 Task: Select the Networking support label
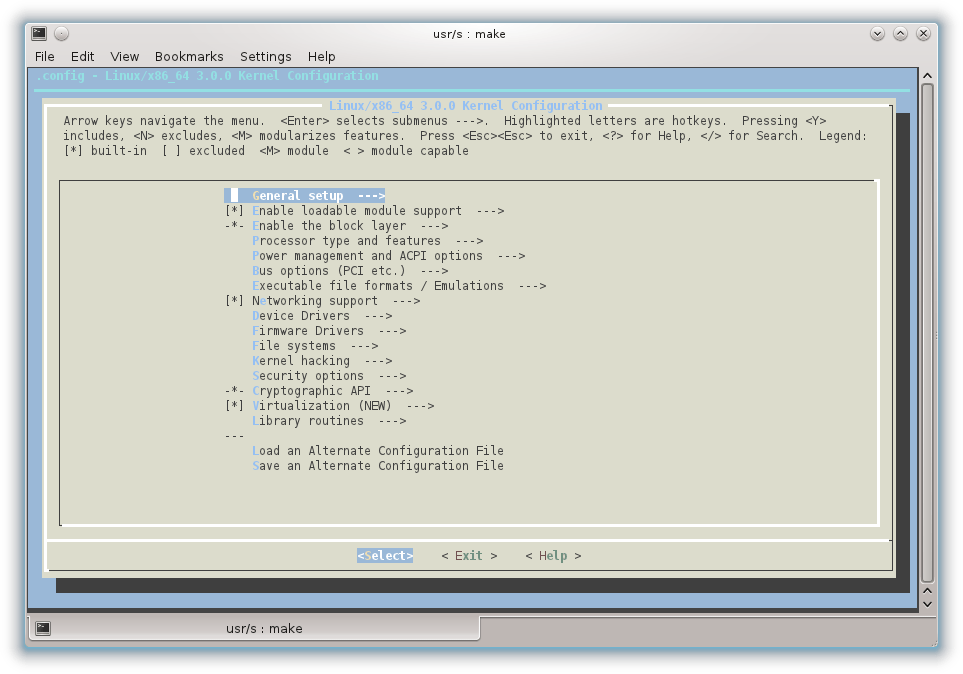(314, 300)
